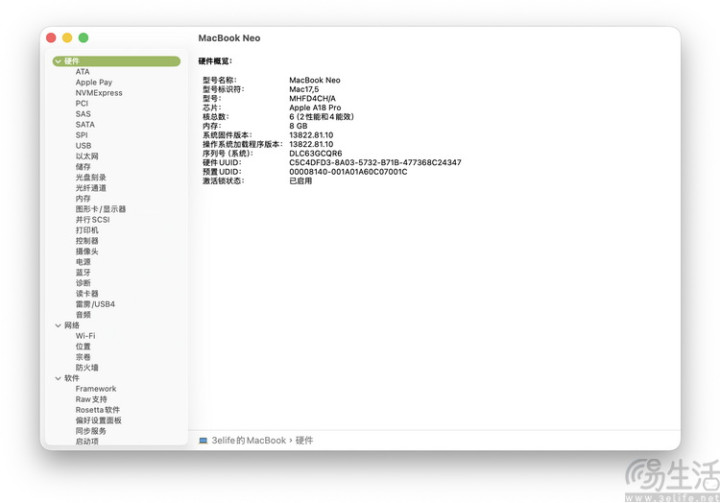Select 光纤通道 in the sidebar
Screen dimensions: 720x503
pos(91,188)
